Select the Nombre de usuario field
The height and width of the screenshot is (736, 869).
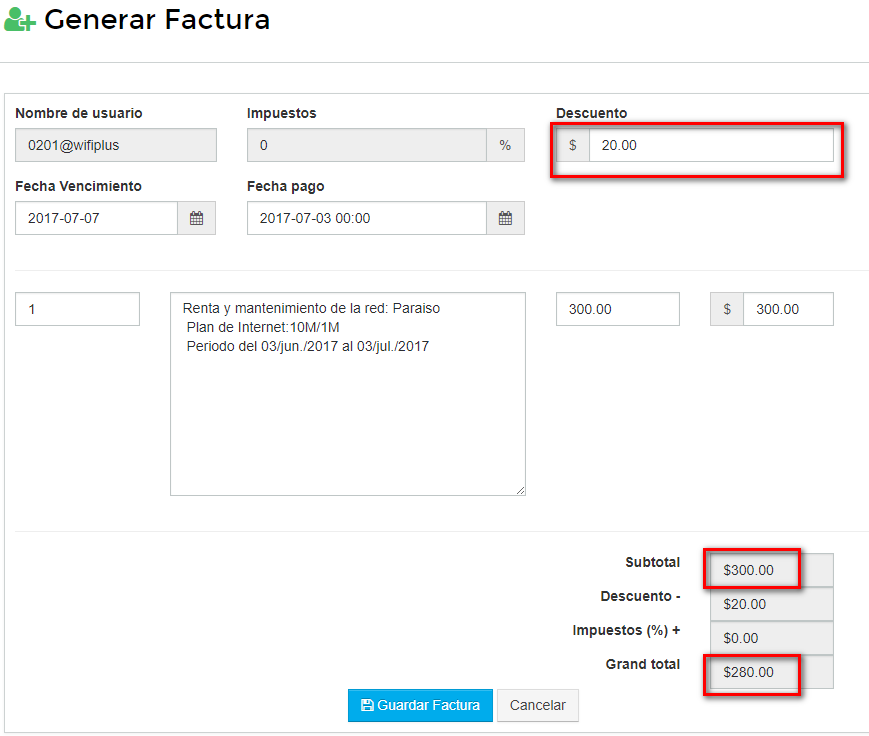(115, 145)
